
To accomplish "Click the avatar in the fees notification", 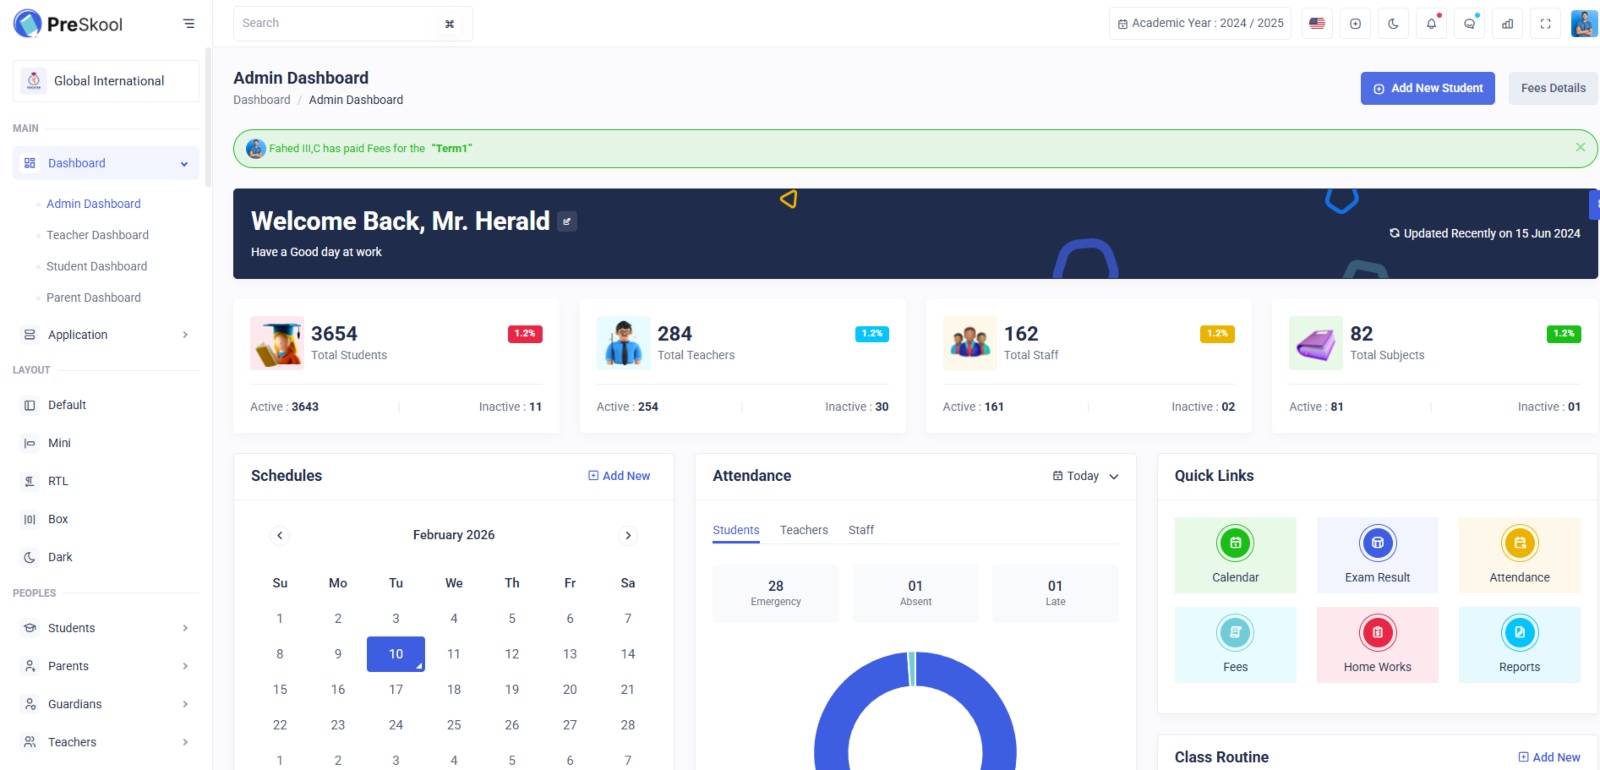I will [x=256, y=148].
